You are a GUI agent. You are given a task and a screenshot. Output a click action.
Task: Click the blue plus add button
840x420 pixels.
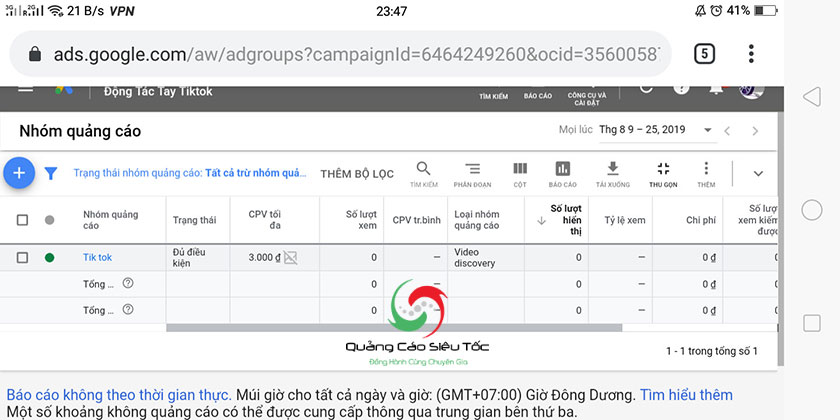(x=19, y=173)
